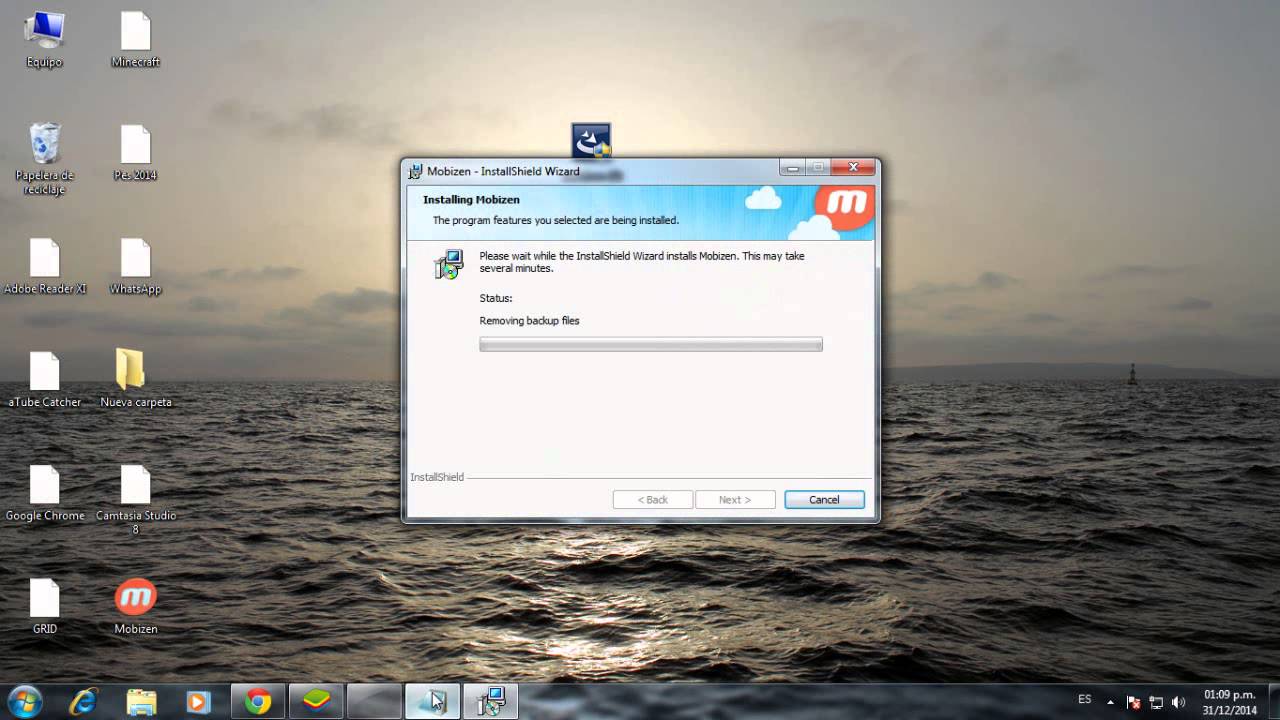Select Google Chrome desktop shortcut

45,493
